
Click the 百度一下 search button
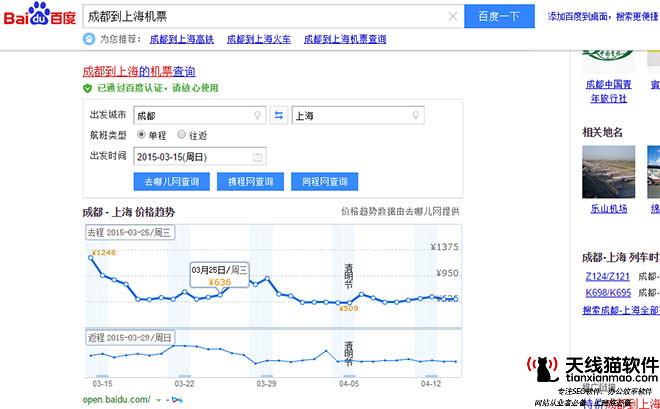[499, 16]
